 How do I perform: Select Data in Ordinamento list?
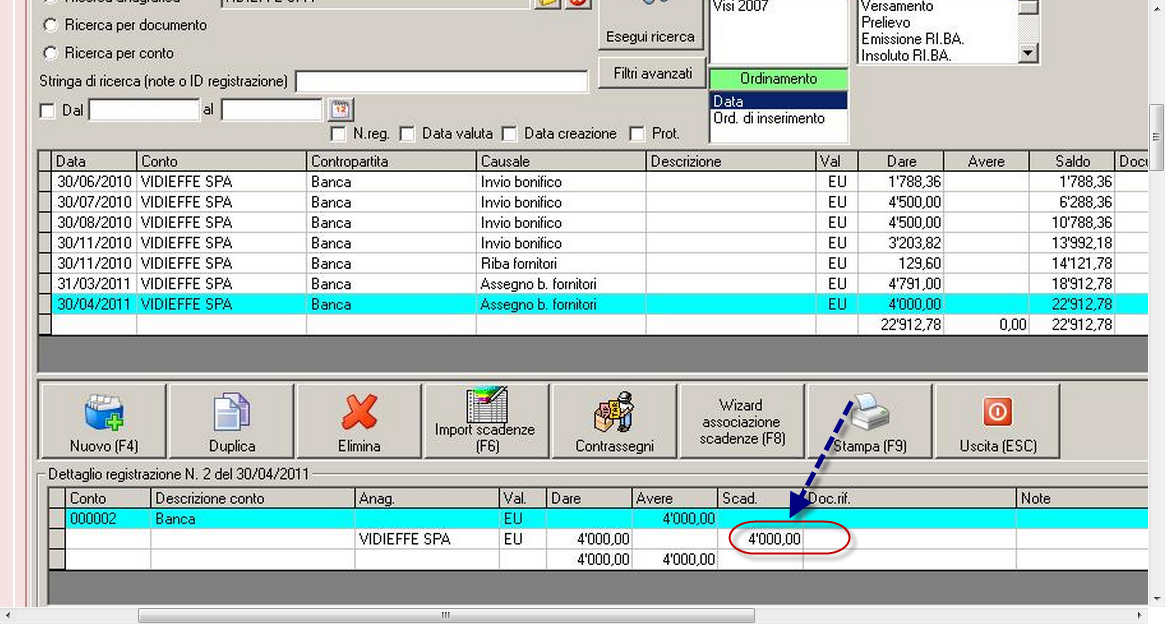pyautogui.click(x=779, y=101)
